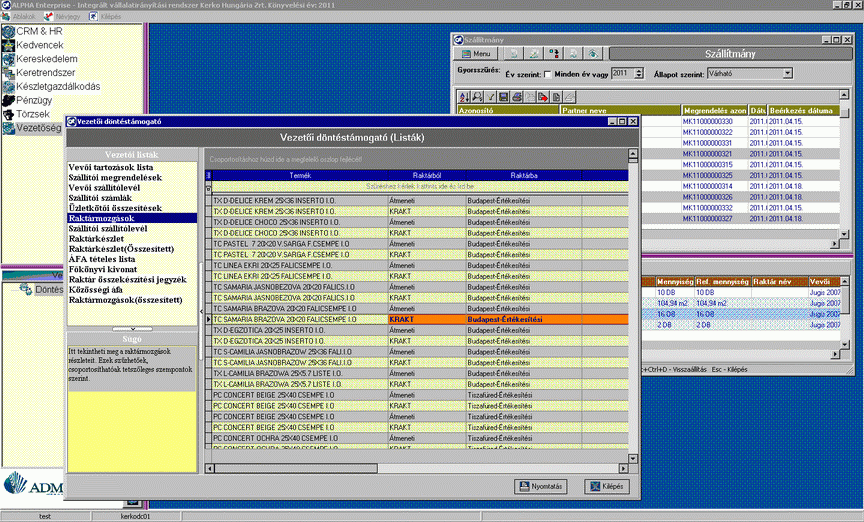
Task: Click the red arrow export icon in Szállítmány toolbar
Action: tap(543, 97)
